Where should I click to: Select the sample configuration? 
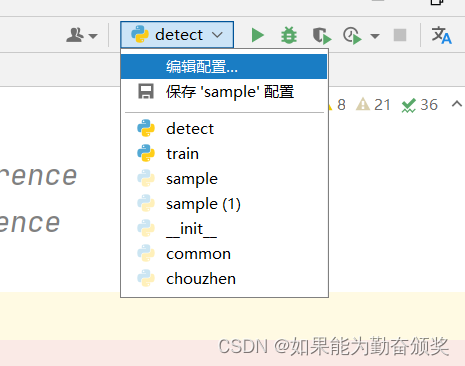(x=224, y=179)
